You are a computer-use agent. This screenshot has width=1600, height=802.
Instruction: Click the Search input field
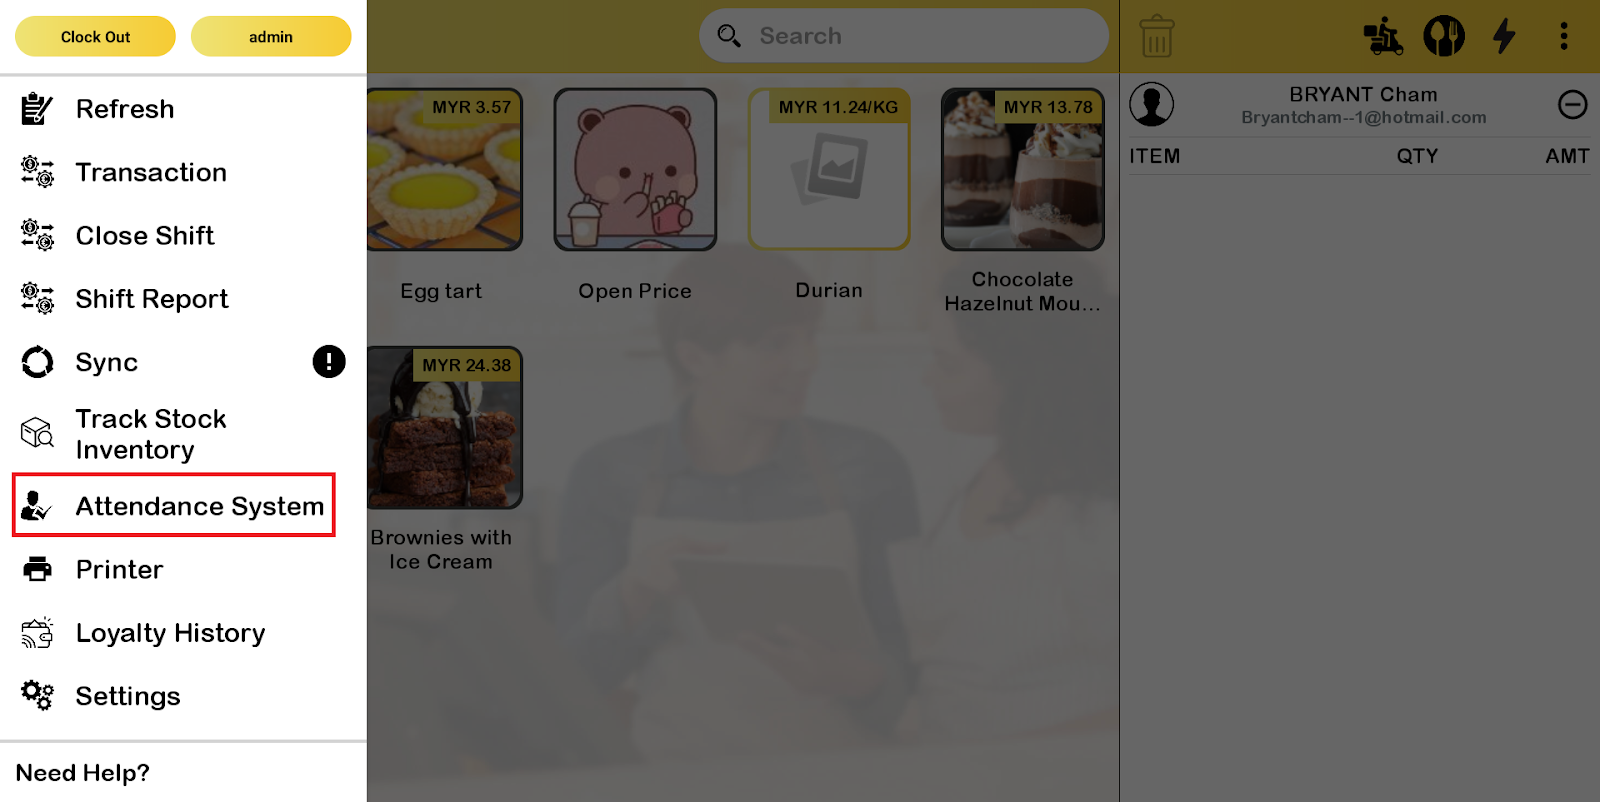click(904, 36)
